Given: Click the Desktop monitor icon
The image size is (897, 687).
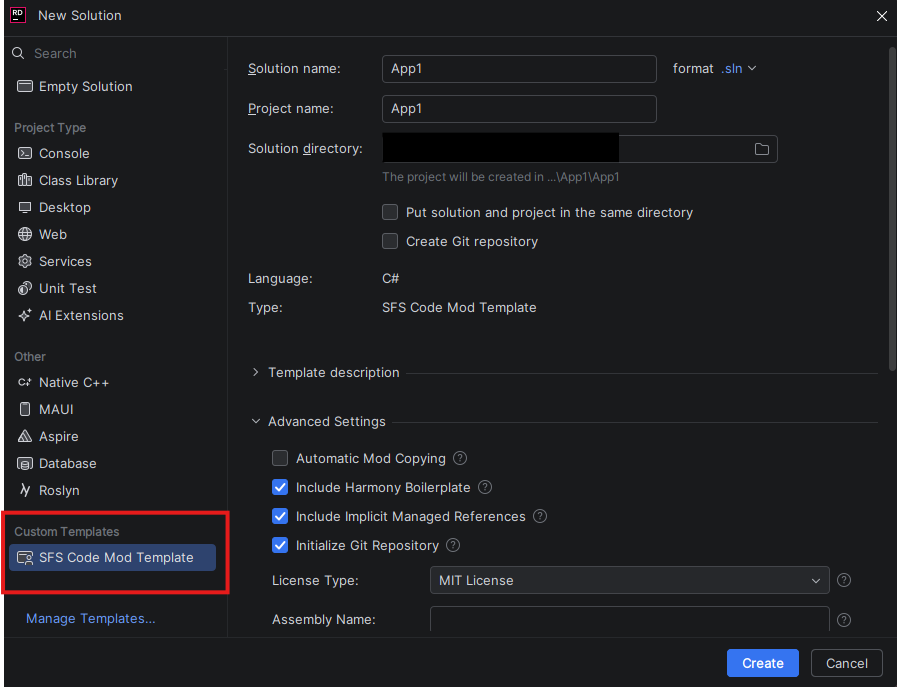Looking at the screenshot, I should 25,207.
